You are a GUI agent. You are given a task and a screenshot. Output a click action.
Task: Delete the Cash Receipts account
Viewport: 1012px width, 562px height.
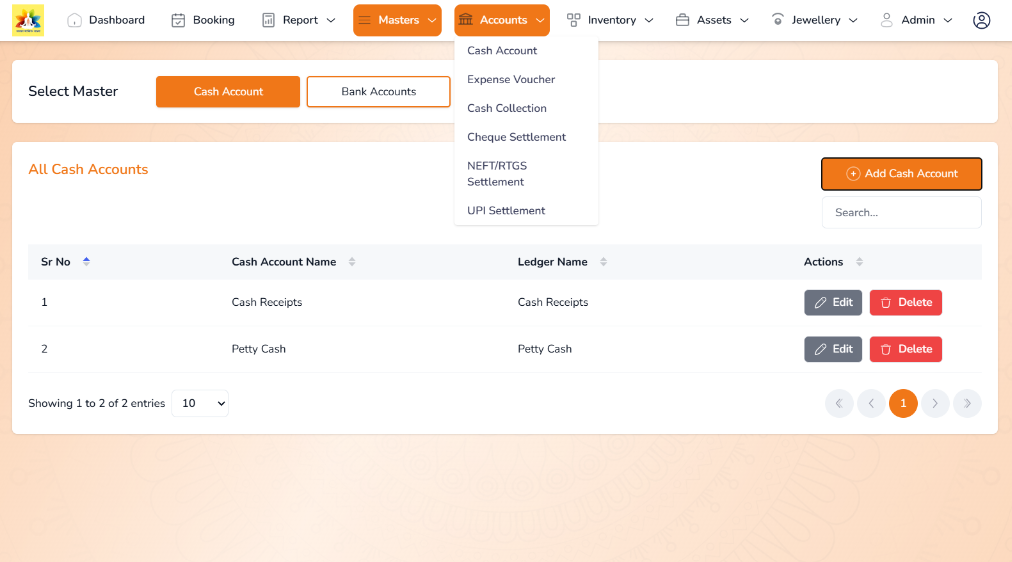[x=906, y=303]
